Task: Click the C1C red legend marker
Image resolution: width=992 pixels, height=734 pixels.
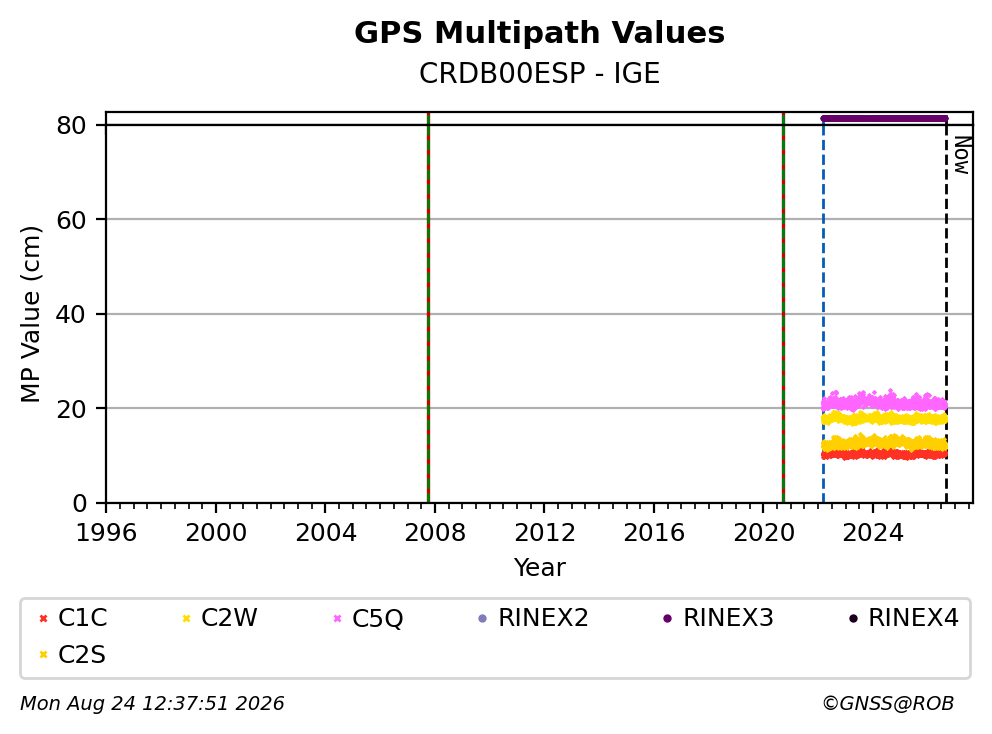Action: coord(43,618)
